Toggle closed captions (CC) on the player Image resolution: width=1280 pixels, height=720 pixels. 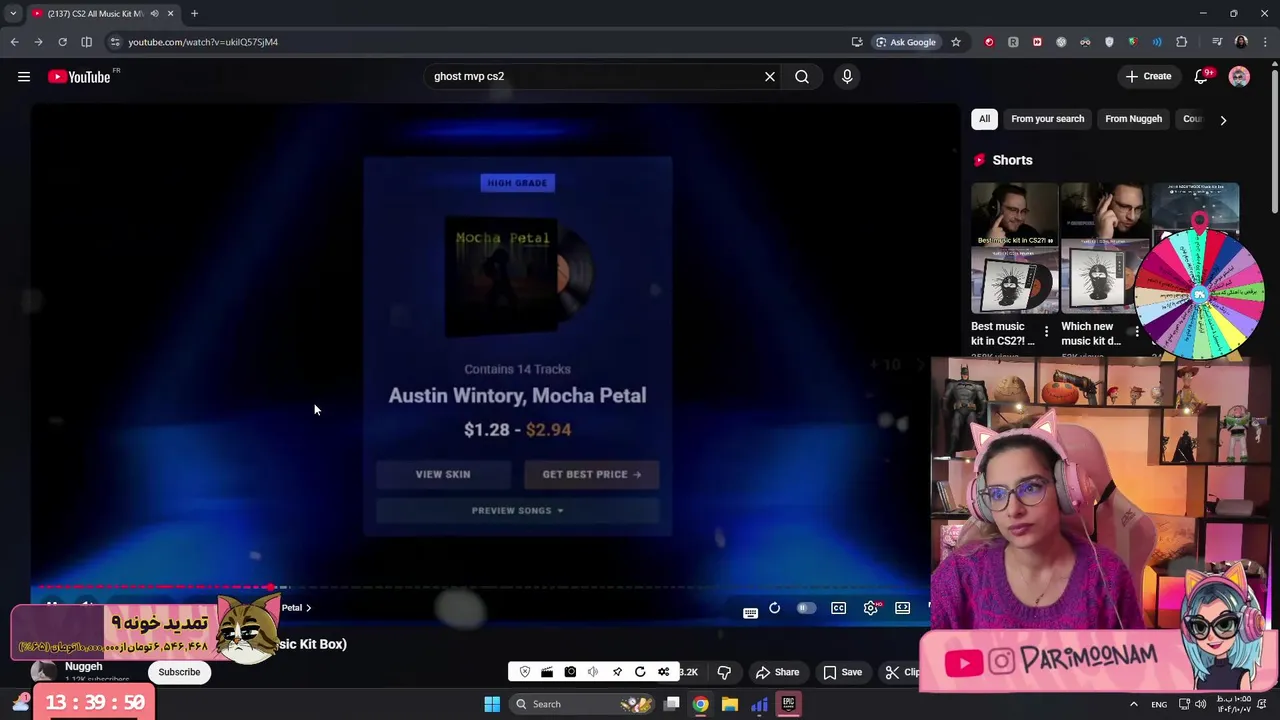[x=839, y=608]
